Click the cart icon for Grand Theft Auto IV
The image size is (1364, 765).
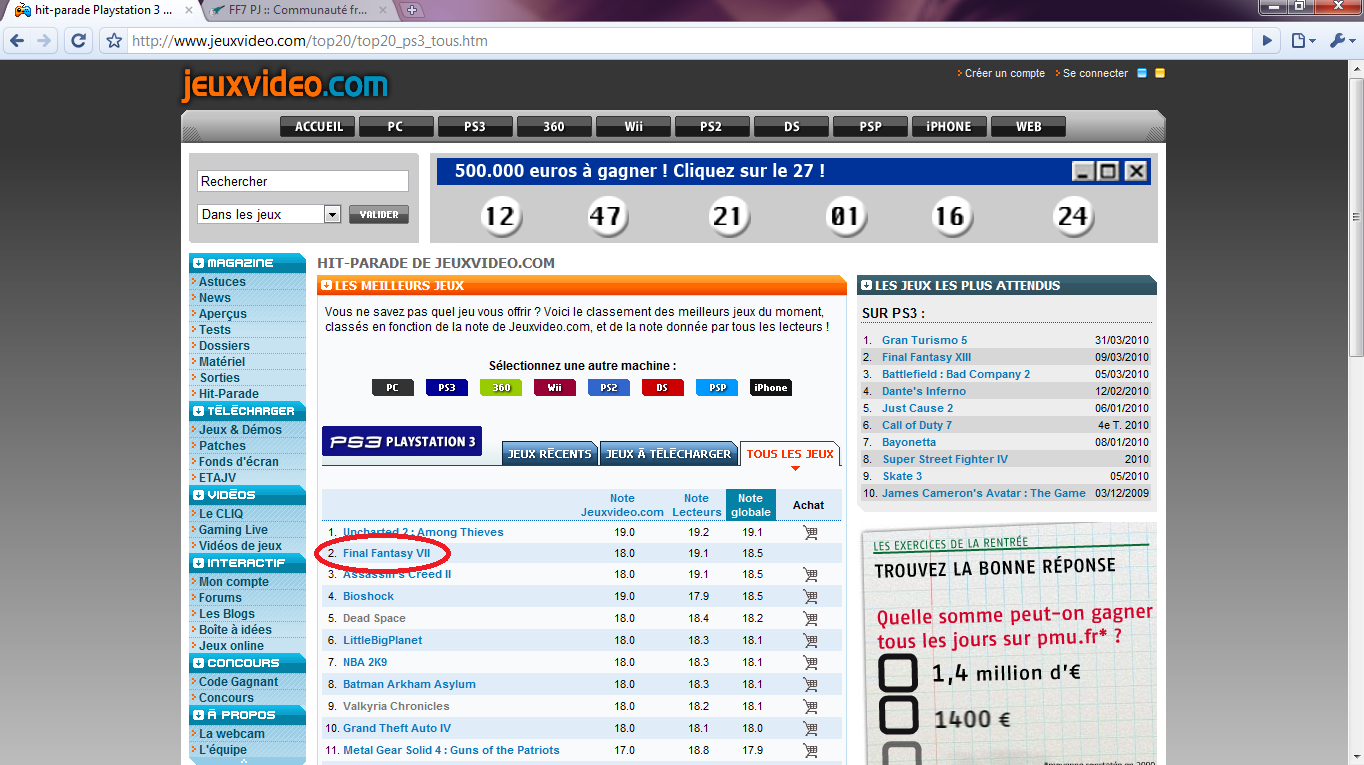[x=810, y=728]
